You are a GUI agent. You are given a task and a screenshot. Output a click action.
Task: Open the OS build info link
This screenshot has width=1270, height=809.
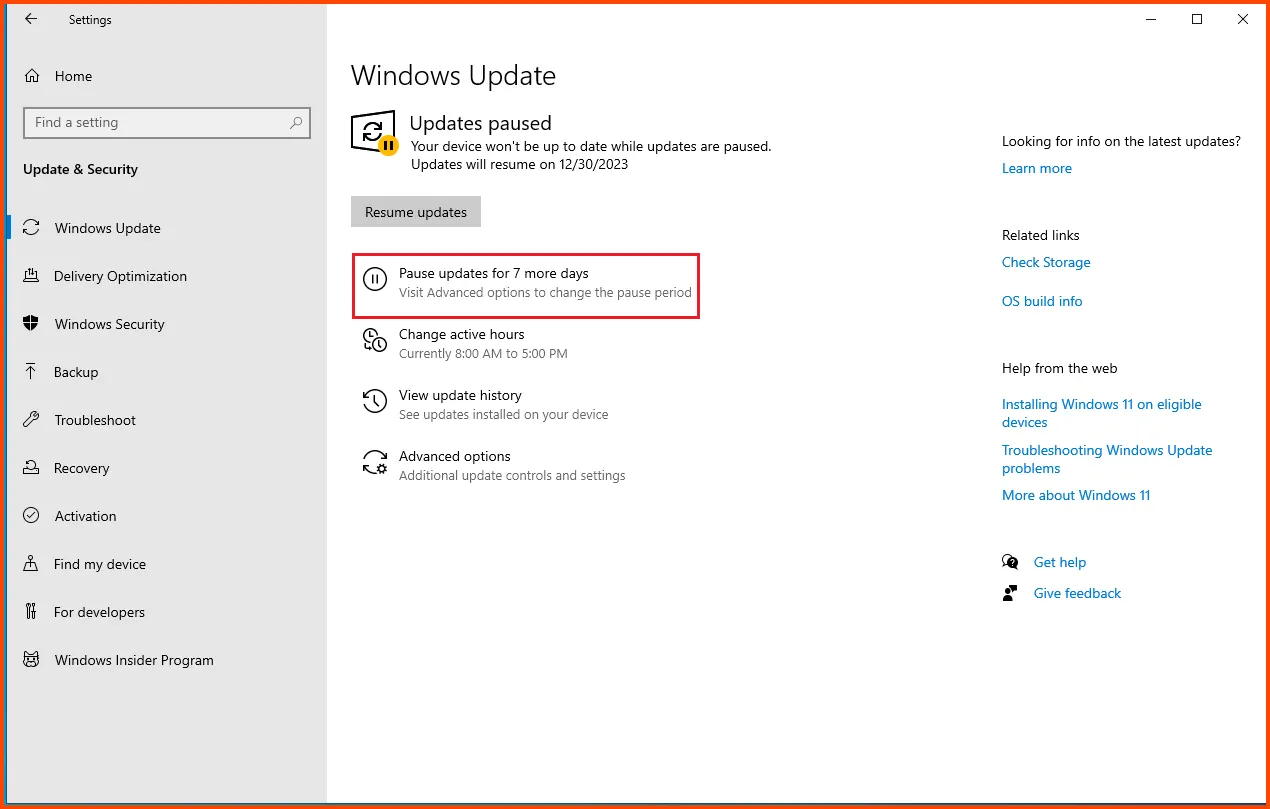[1042, 301]
